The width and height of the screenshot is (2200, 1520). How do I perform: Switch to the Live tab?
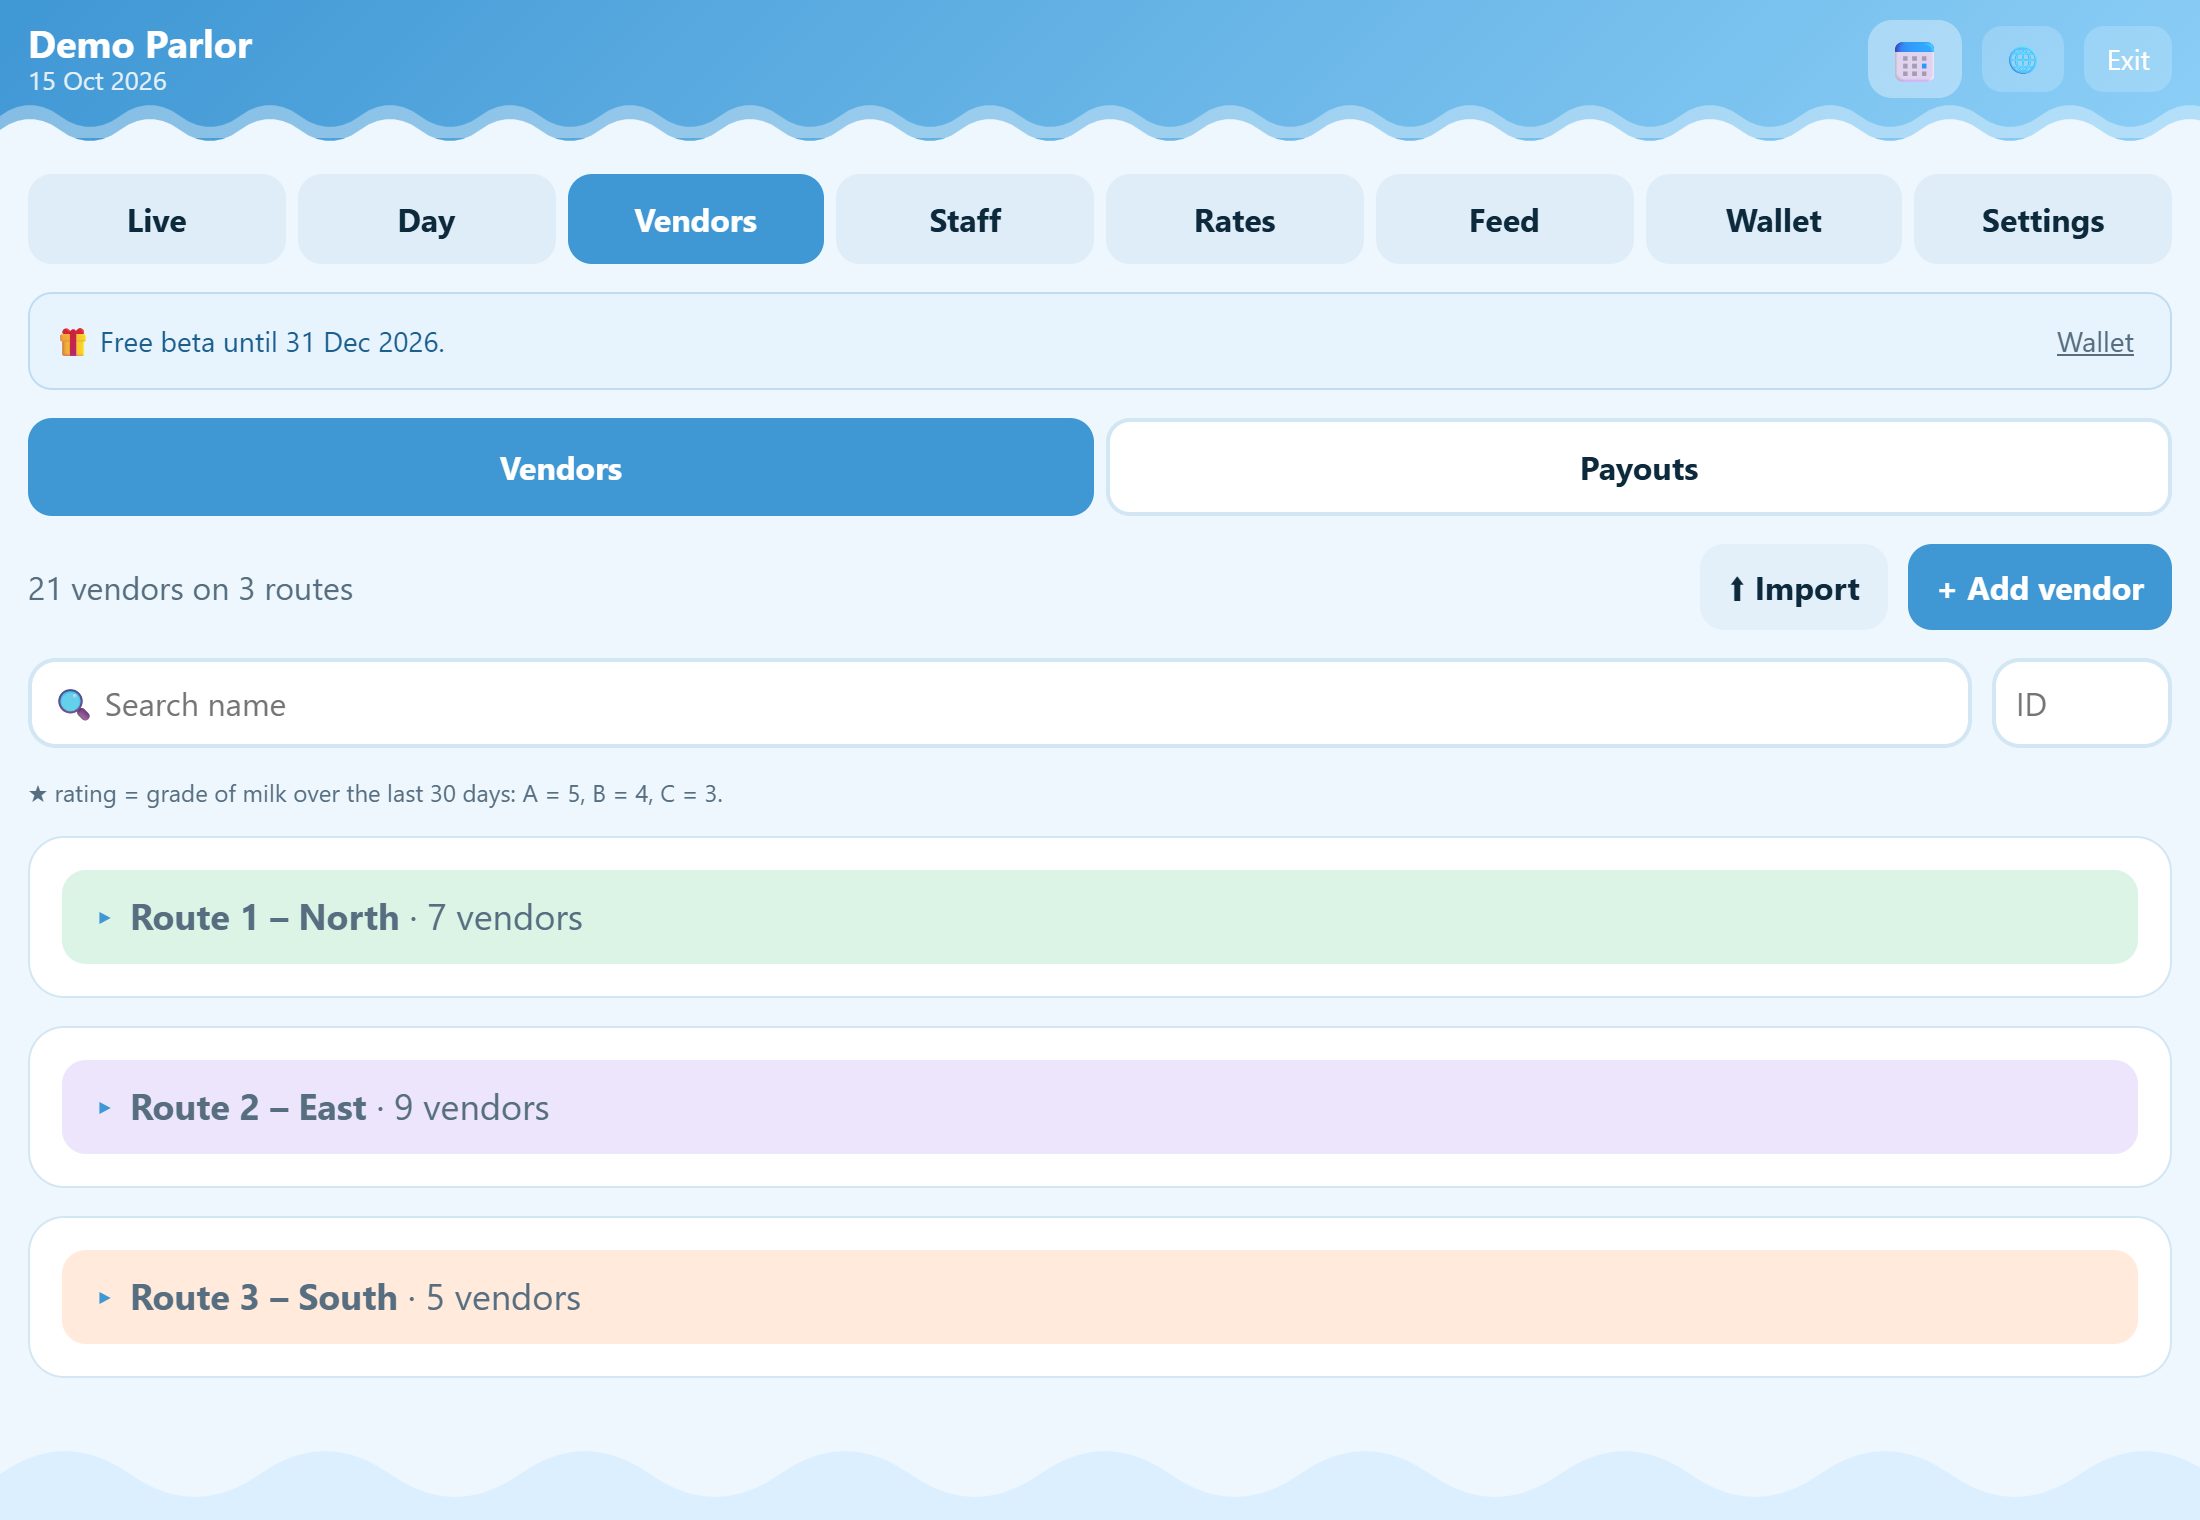pos(157,219)
